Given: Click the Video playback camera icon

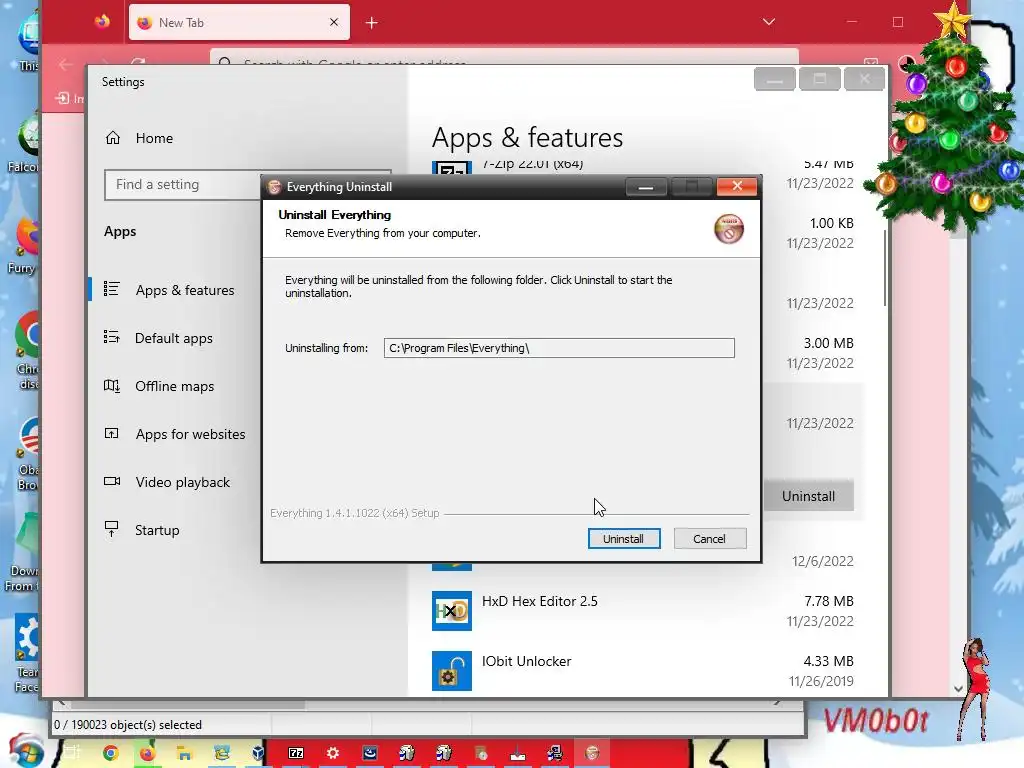Looking at the screenshot, I should [112, 481].
